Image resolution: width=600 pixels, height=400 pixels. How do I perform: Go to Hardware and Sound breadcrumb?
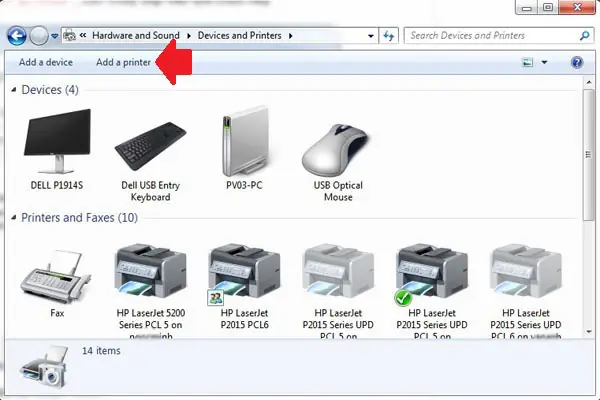136,36
